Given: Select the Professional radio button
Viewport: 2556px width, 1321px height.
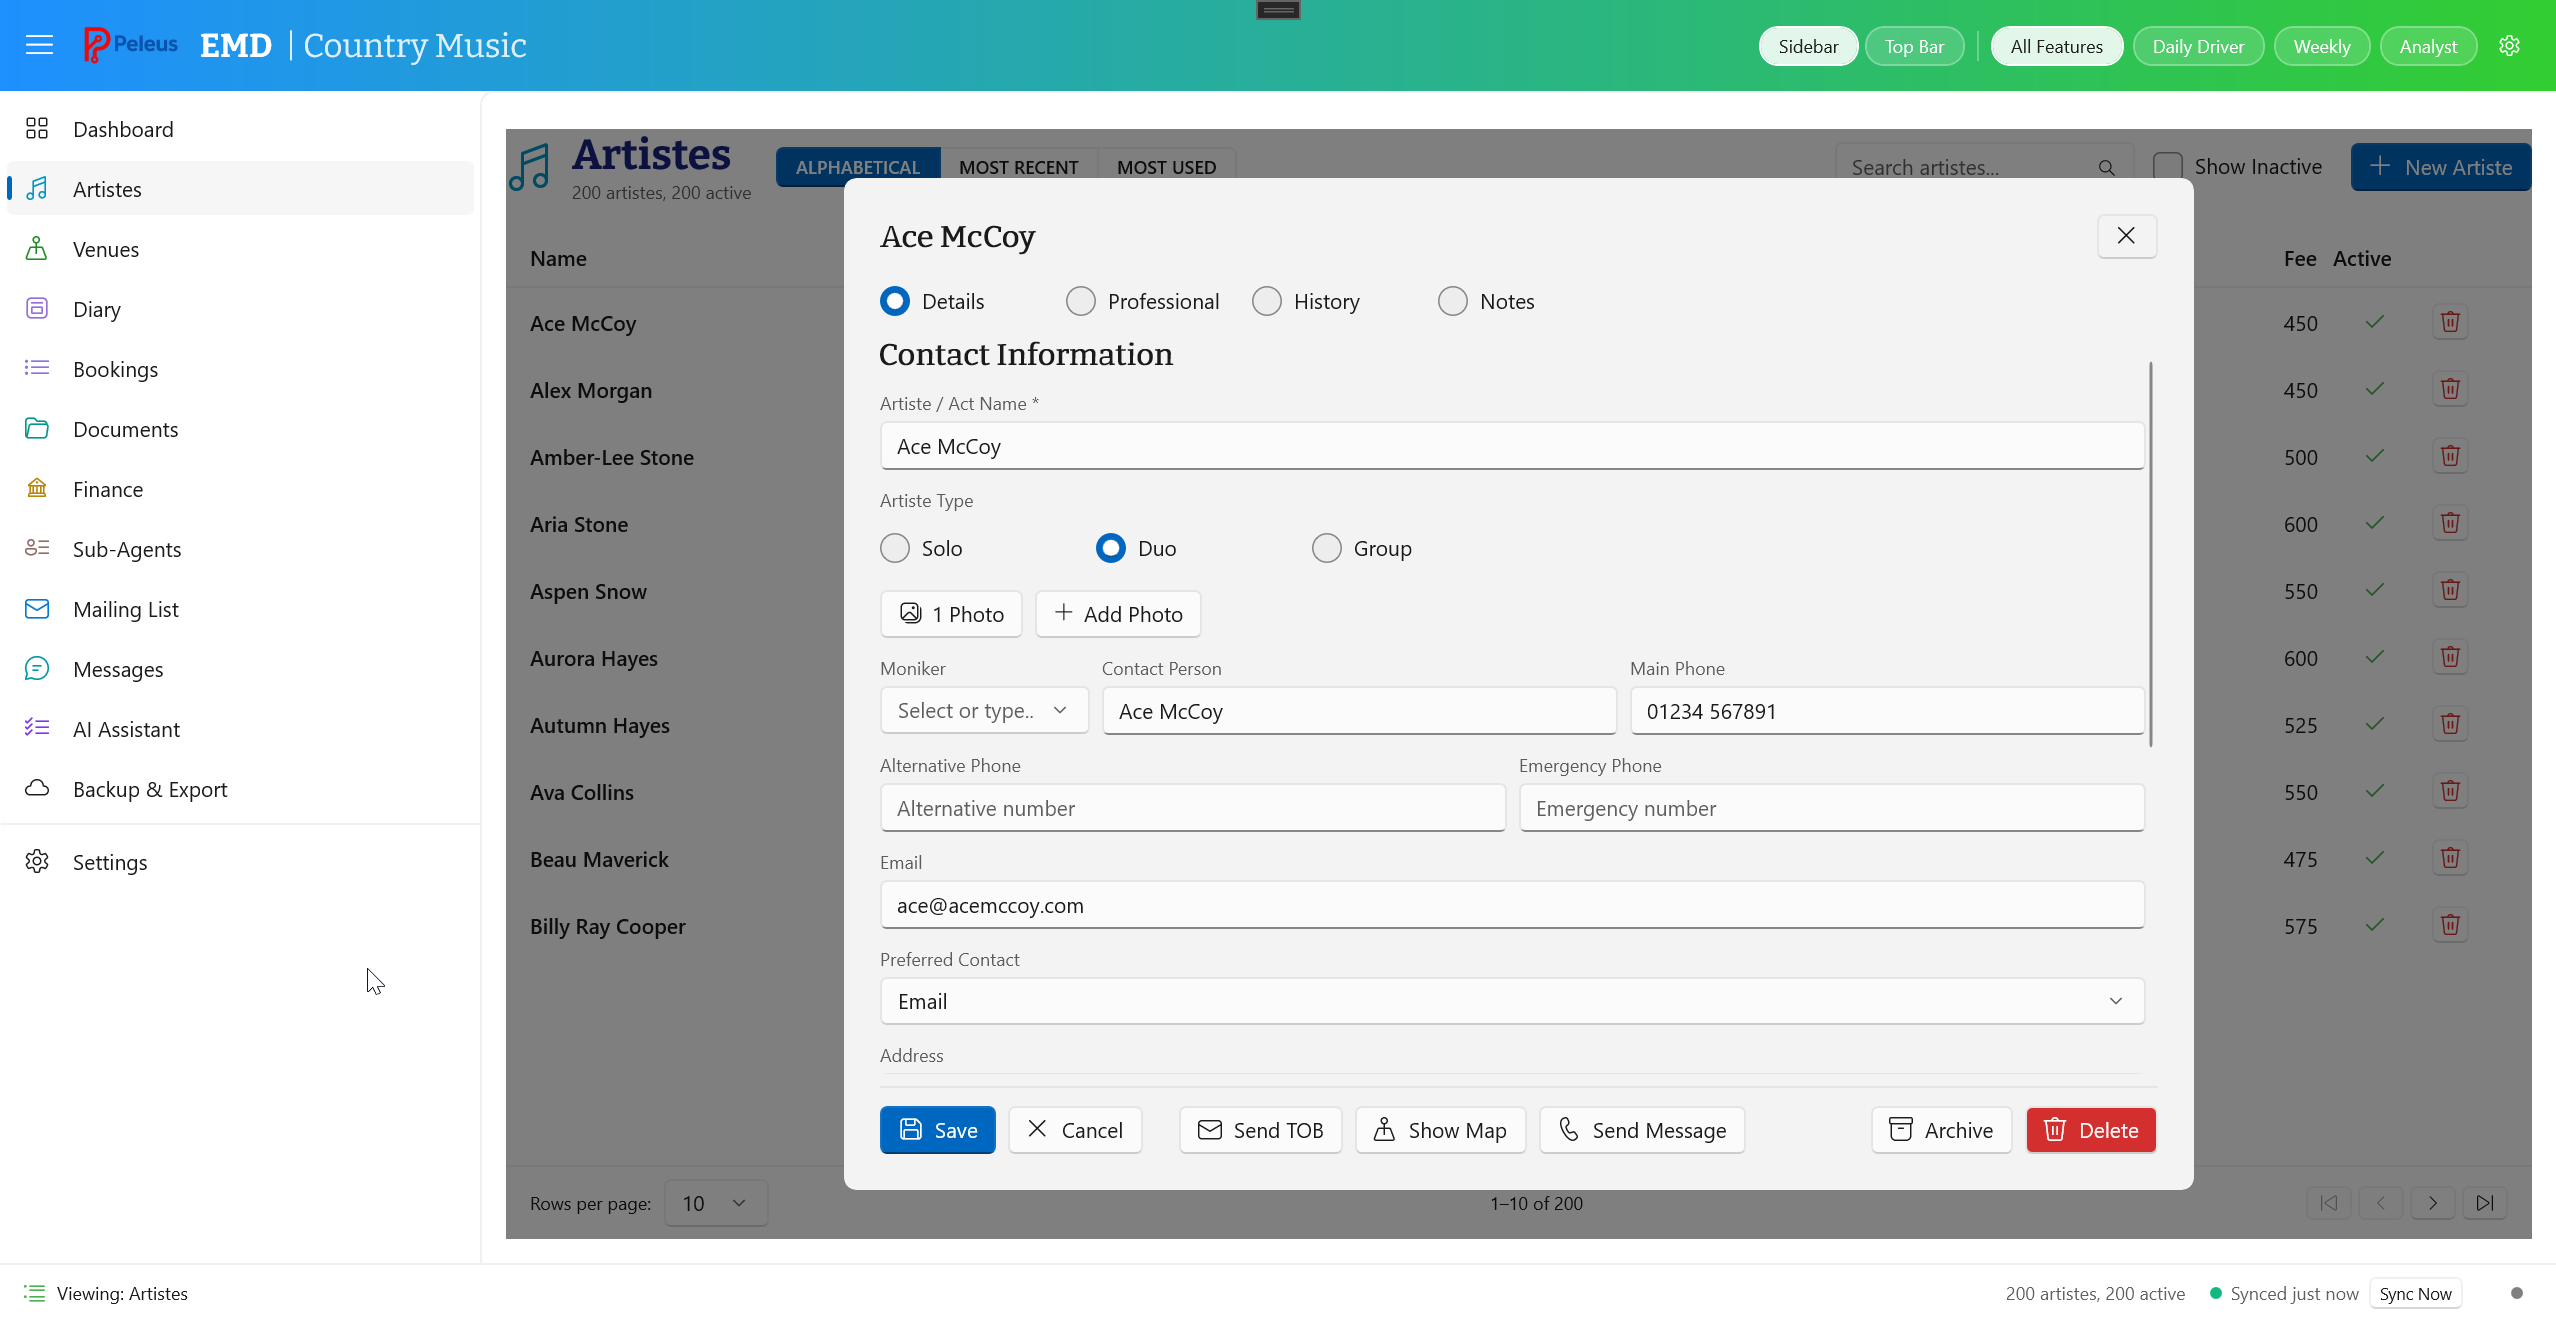Looking at the screenshot, I should pyautogui.click(x=1081, y=300).
